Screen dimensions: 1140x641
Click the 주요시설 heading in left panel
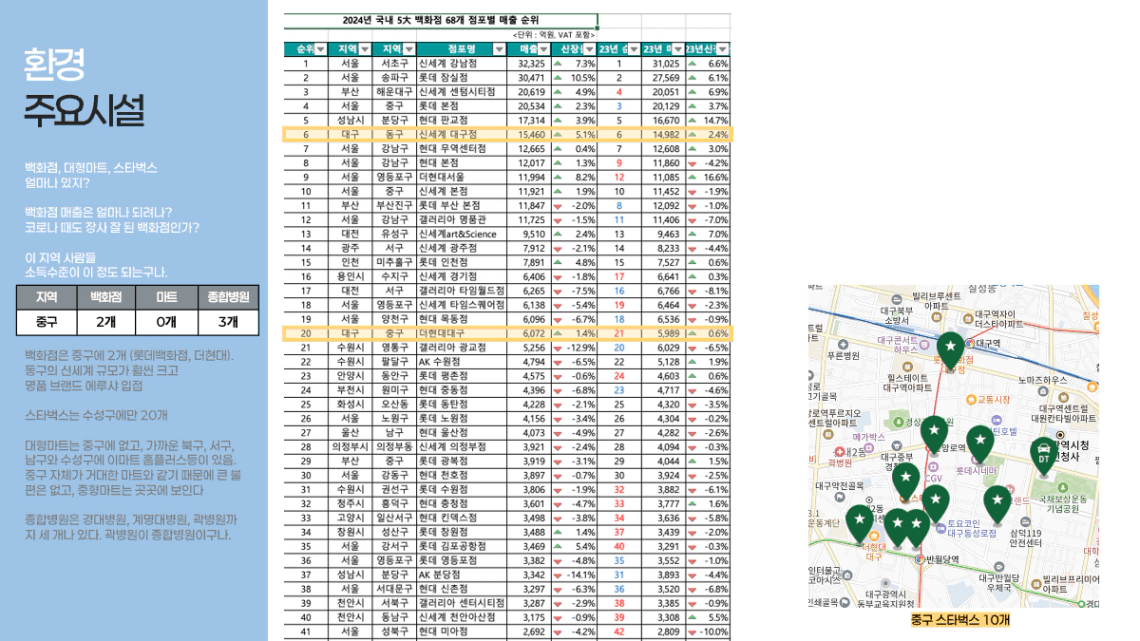pos(84,110)
